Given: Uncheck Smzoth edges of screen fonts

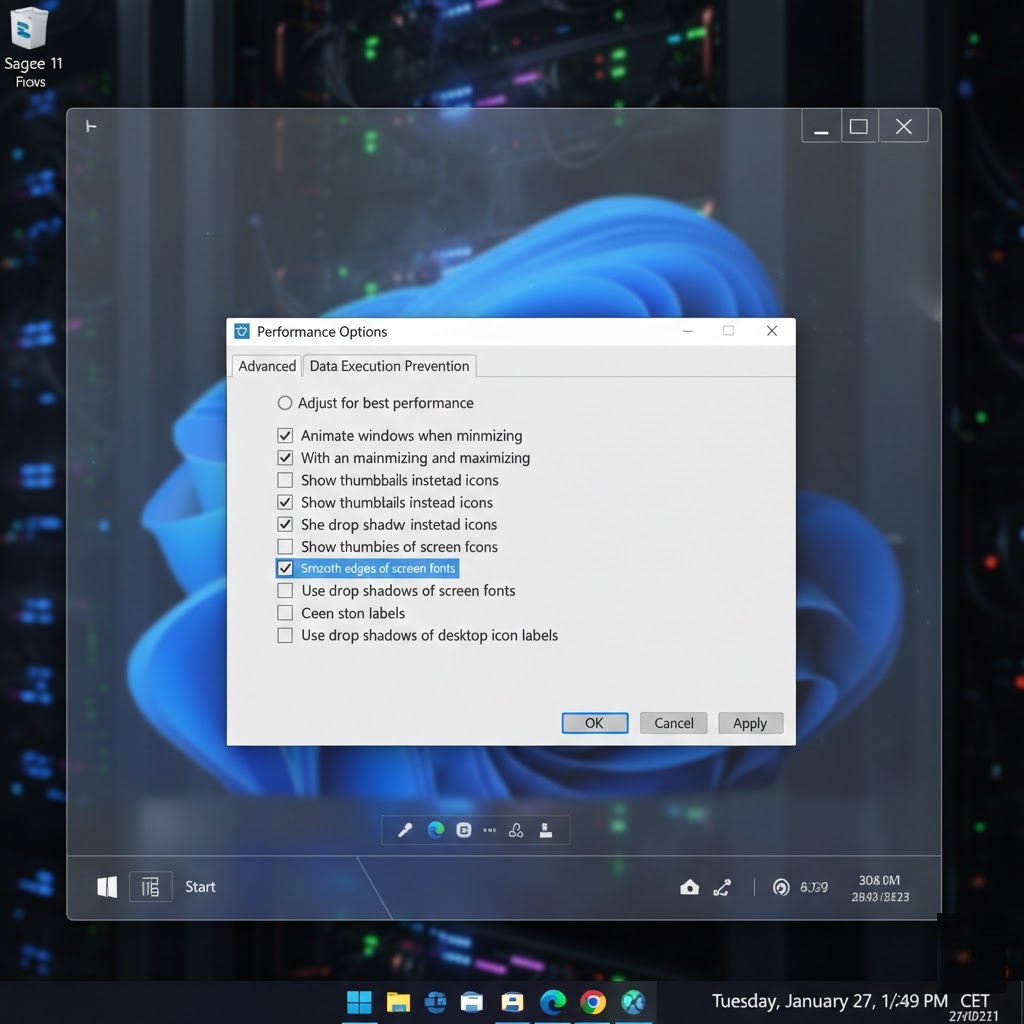Looking at the screenshot, I should coord(285,568).
